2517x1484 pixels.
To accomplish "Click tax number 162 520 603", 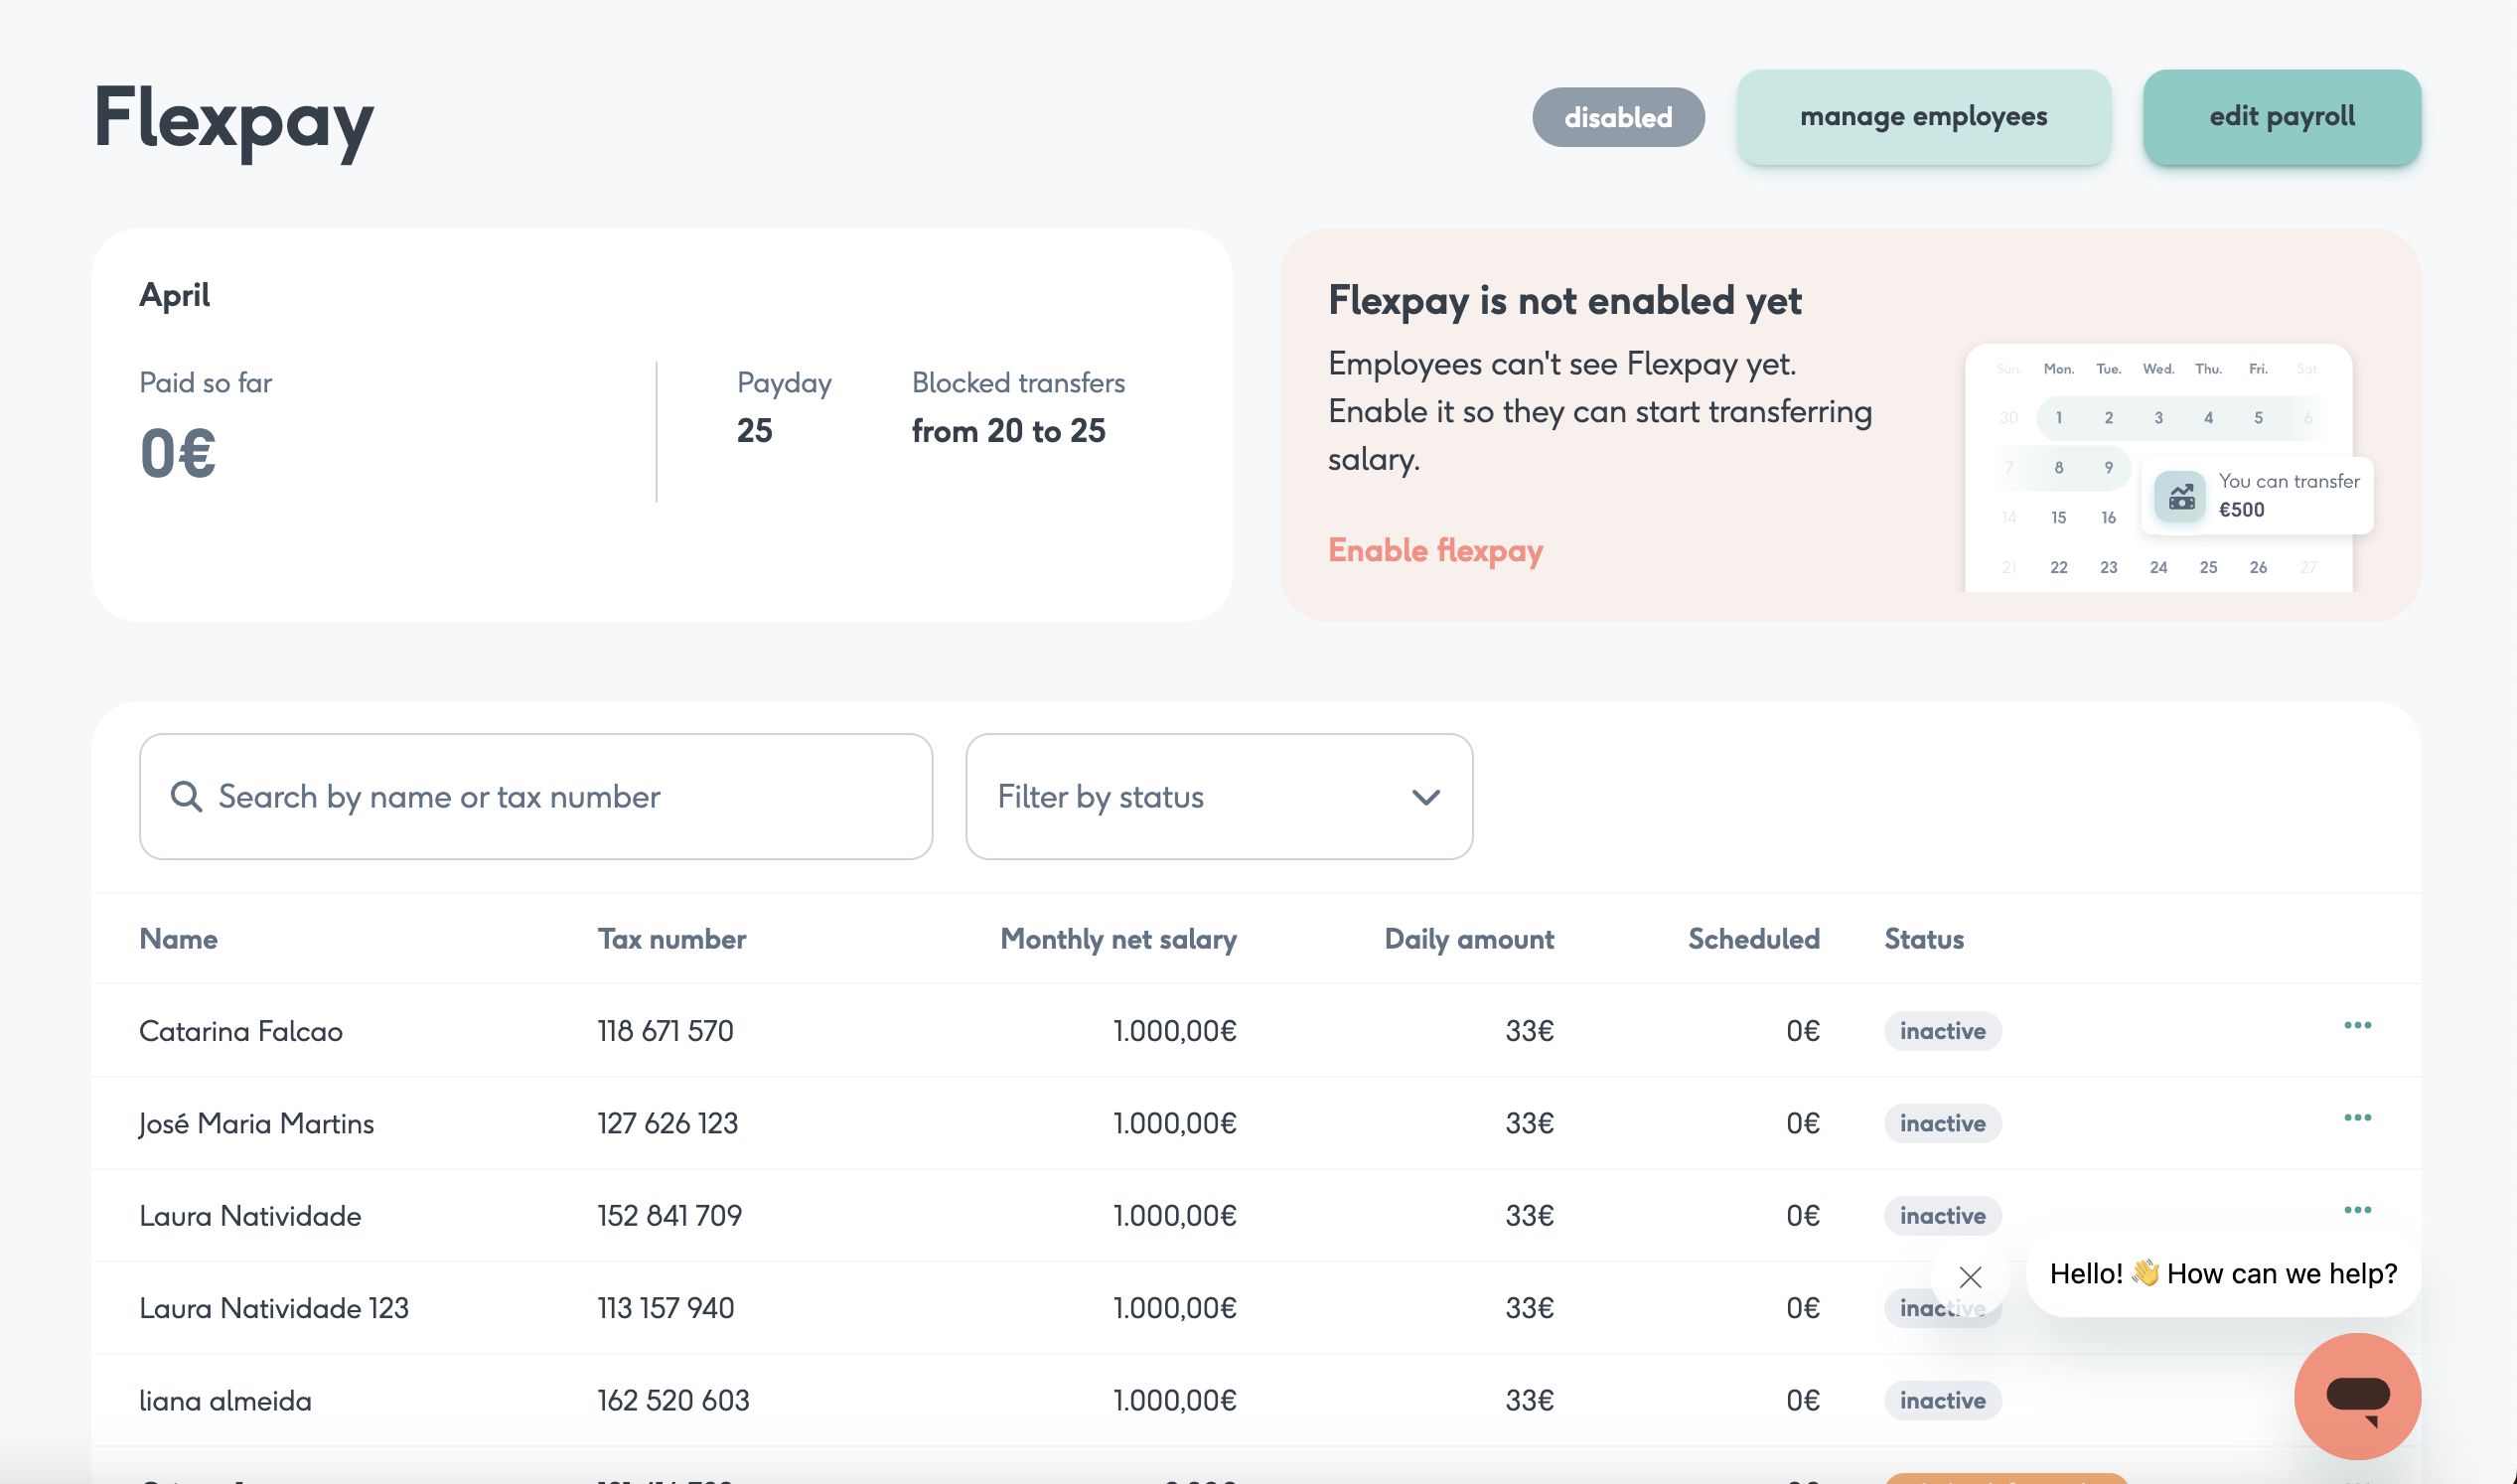I will coord(674,1400).
